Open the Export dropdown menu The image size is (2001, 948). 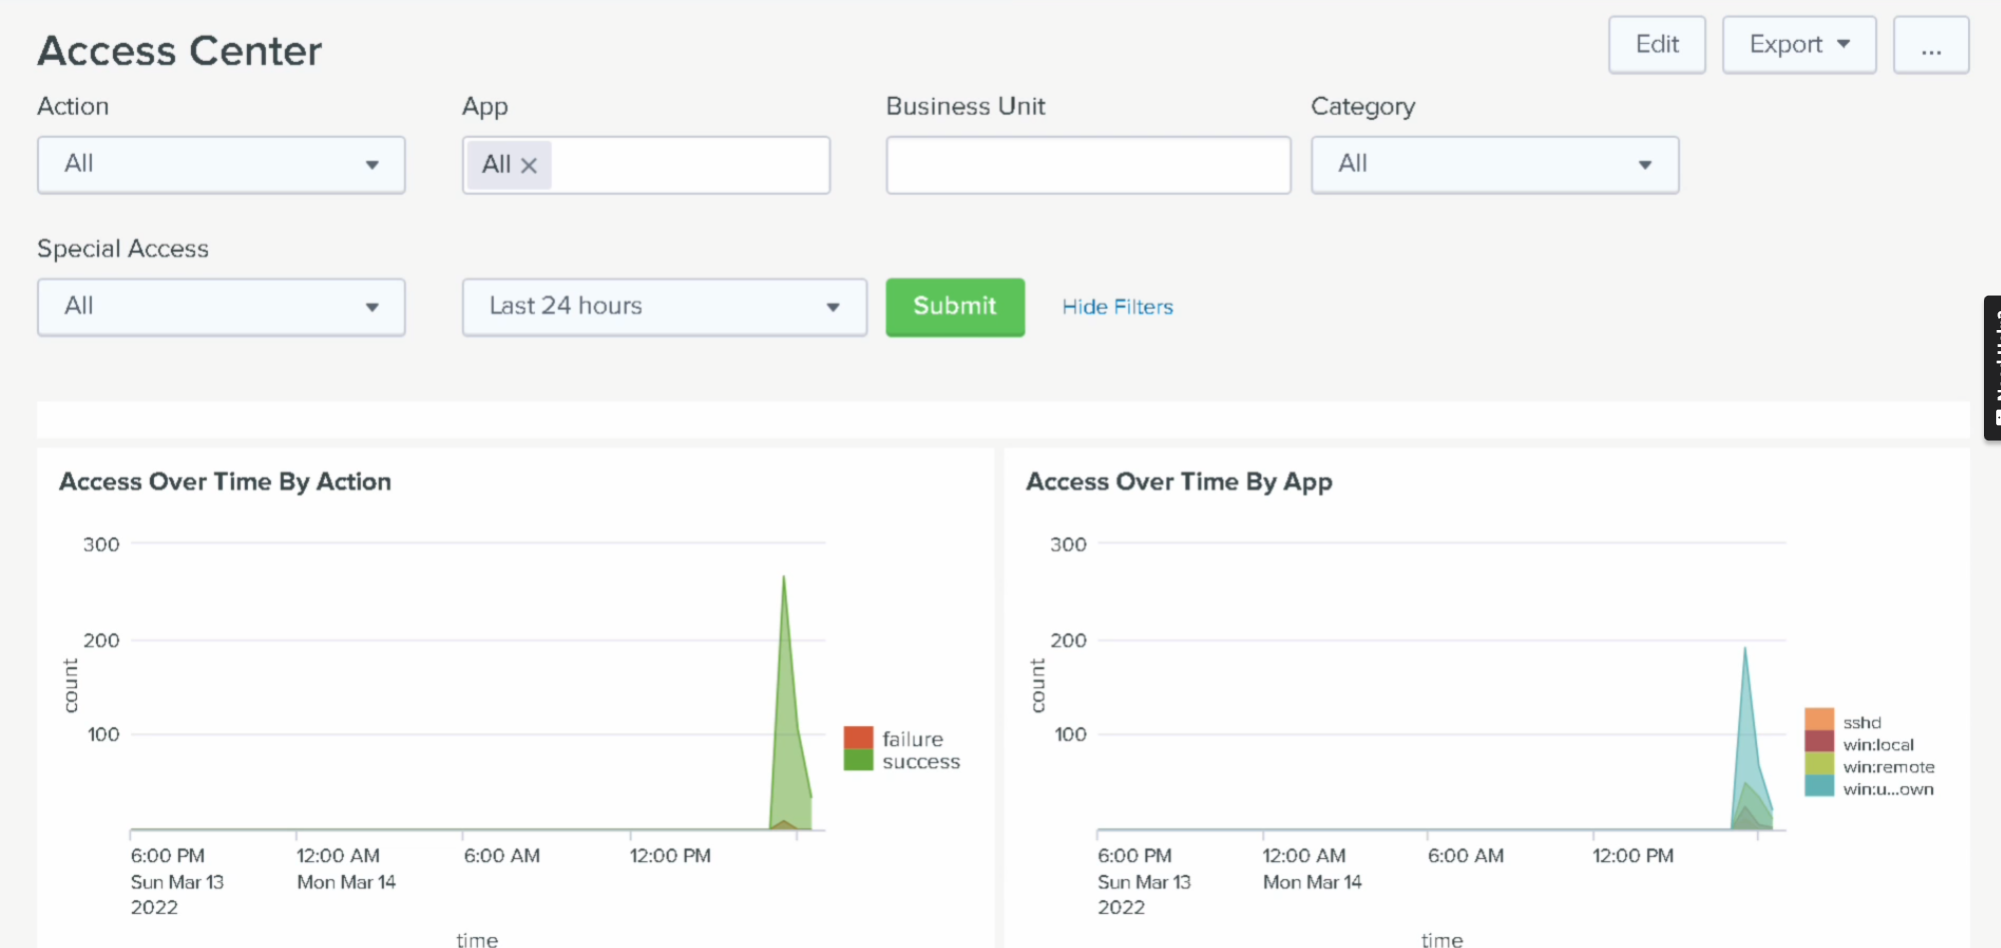1799,45
